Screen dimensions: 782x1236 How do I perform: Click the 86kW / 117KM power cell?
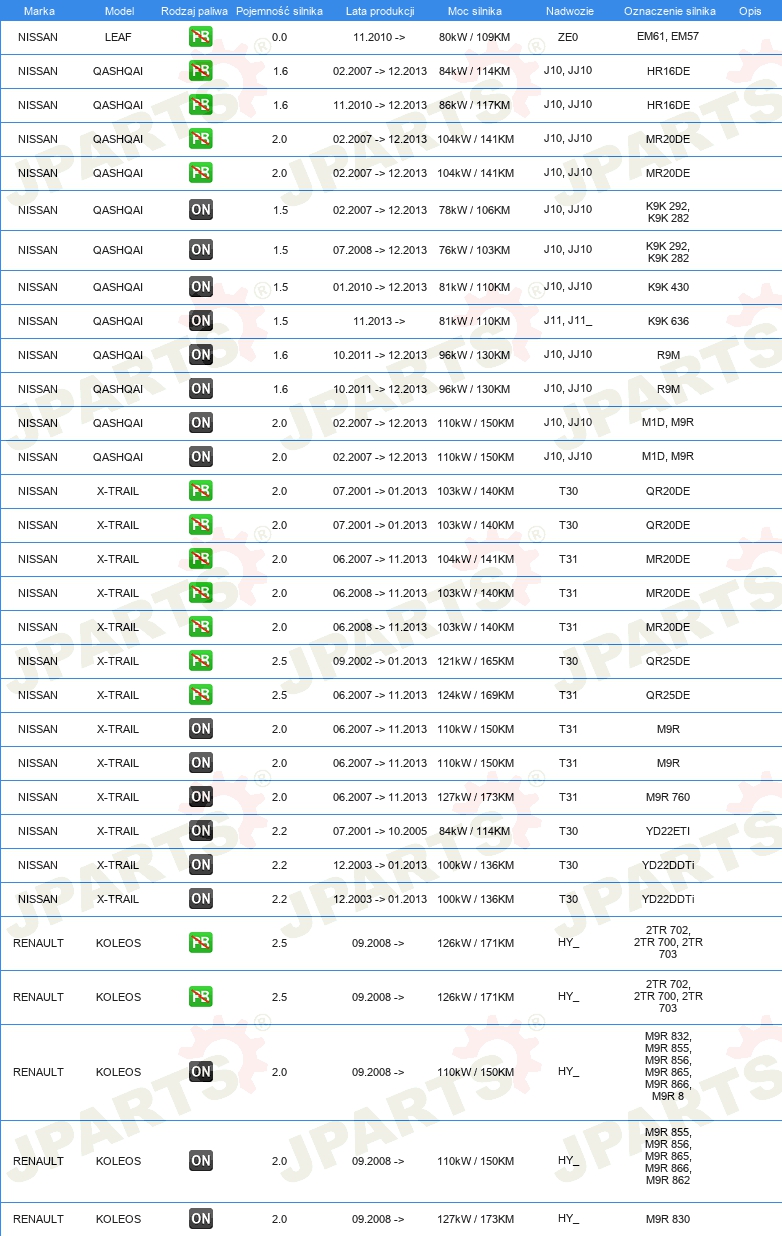click(475, 105)
